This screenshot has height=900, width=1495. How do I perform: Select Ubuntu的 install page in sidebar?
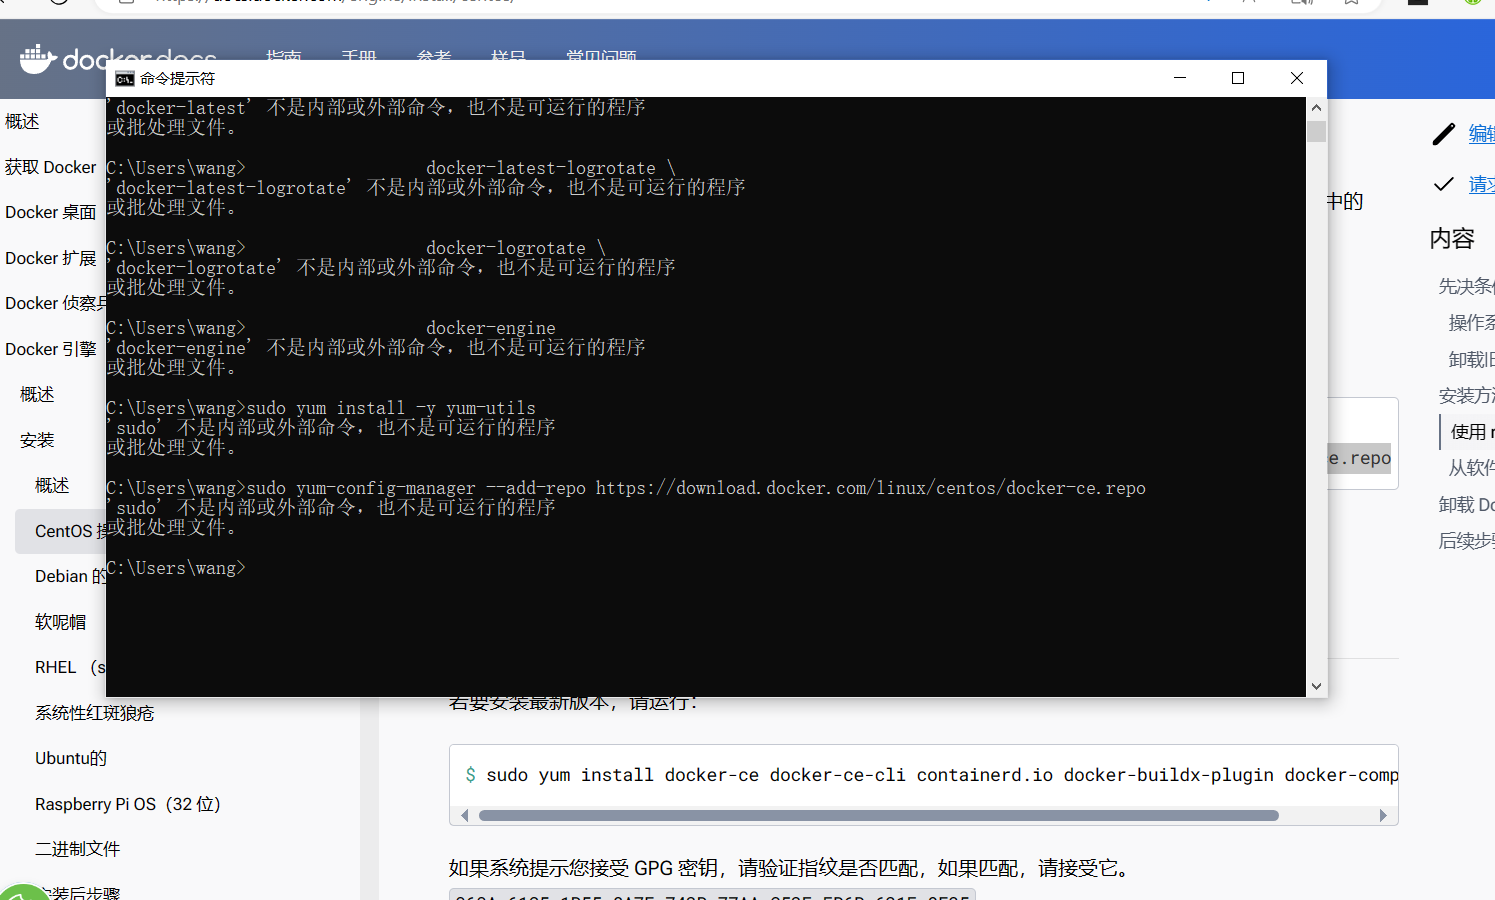coord(71,758)
